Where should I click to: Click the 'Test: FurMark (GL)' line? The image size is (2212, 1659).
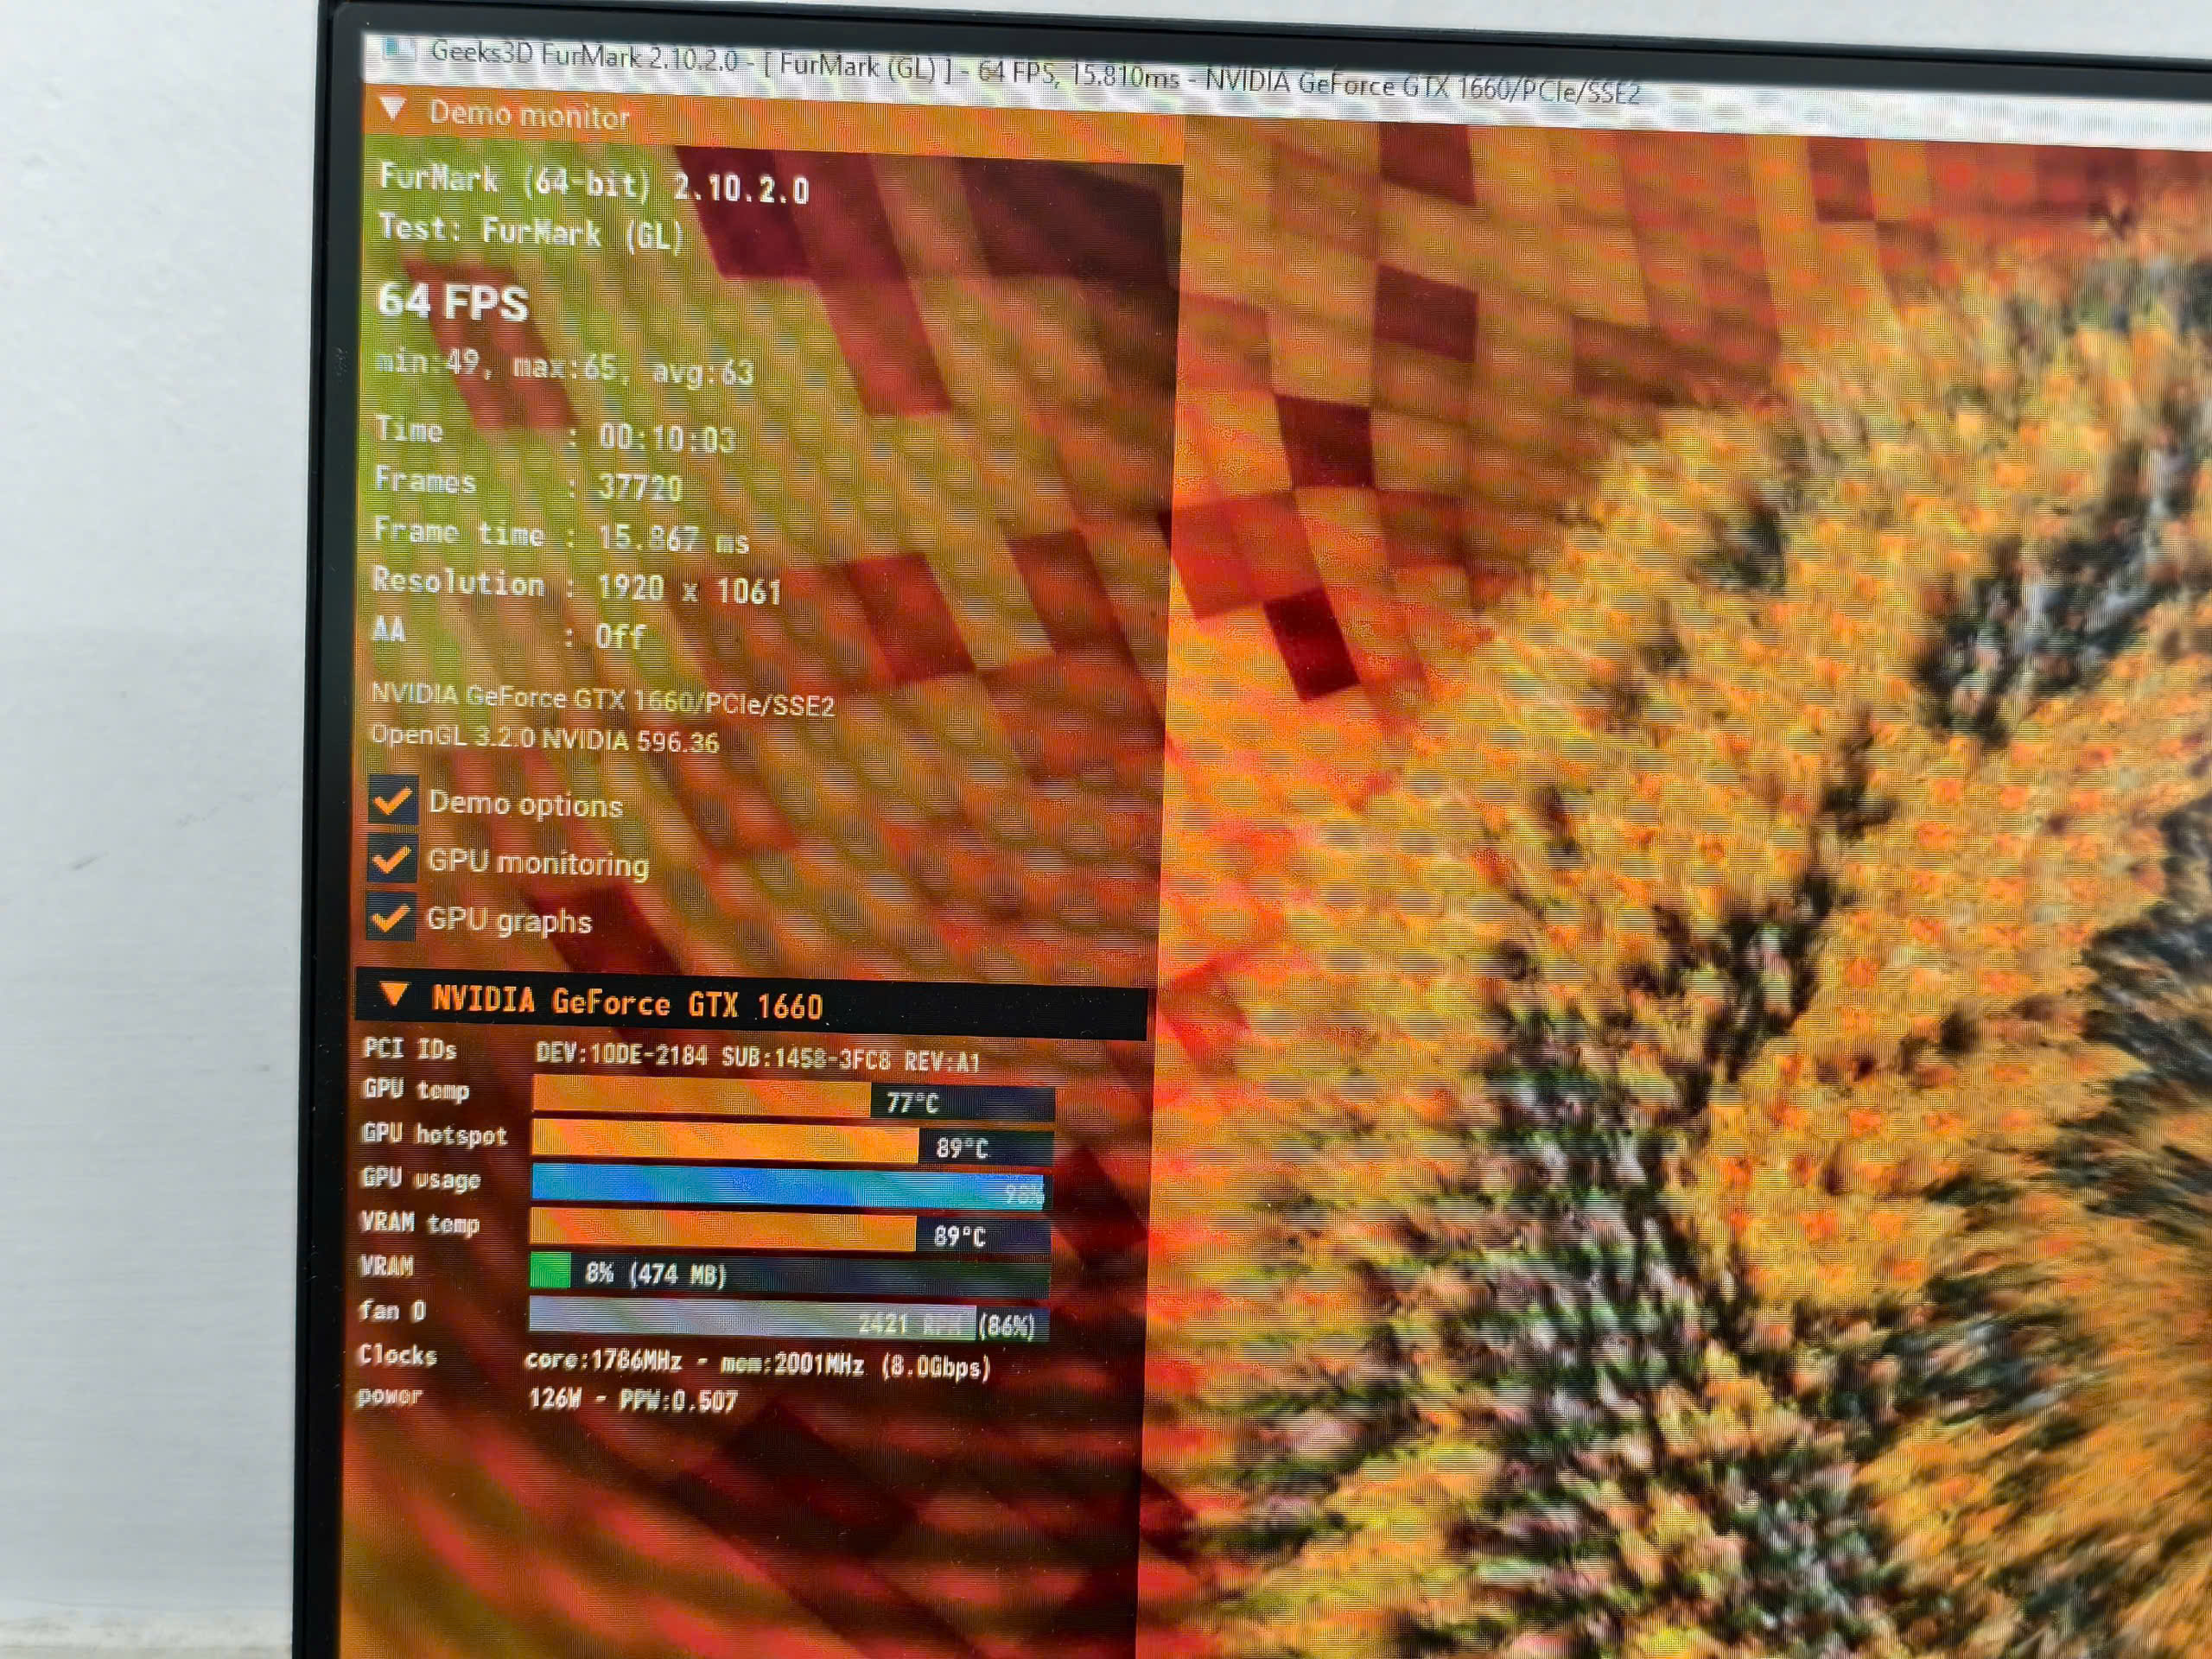[x=531, y=232]
